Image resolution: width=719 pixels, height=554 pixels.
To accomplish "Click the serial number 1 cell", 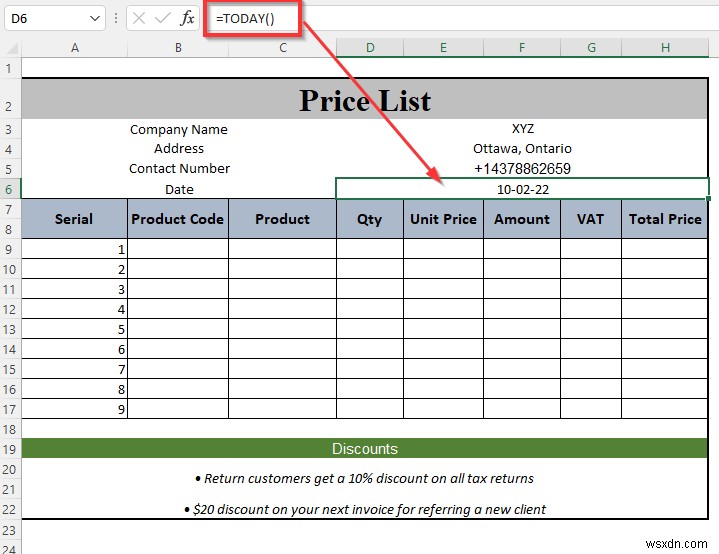I will 74,249.
